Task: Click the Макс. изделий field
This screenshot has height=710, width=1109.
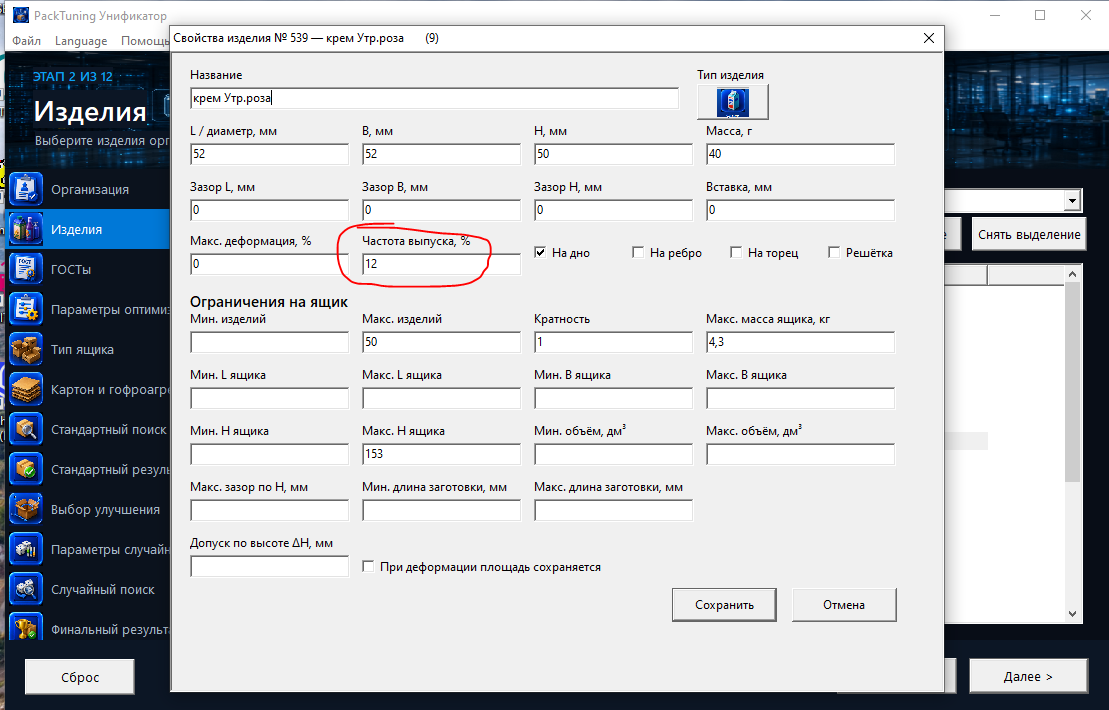Action: (x=441, y=342)
